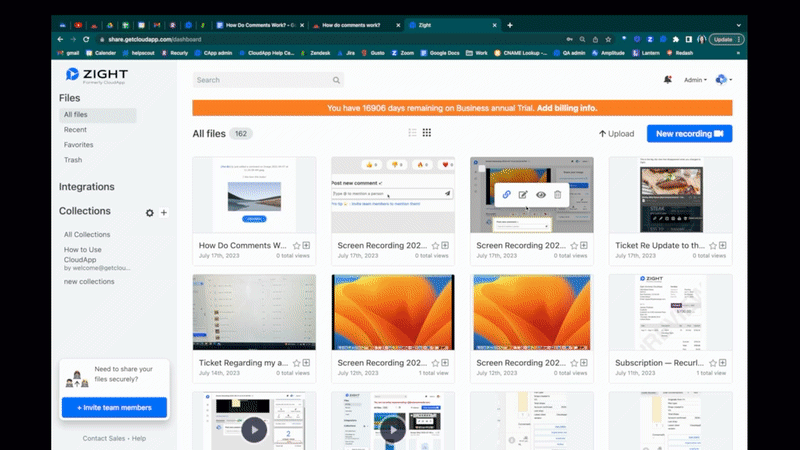Add Subscription — Recurl... to collection
This screenshot has width=800, height=450.
[722, 363]
